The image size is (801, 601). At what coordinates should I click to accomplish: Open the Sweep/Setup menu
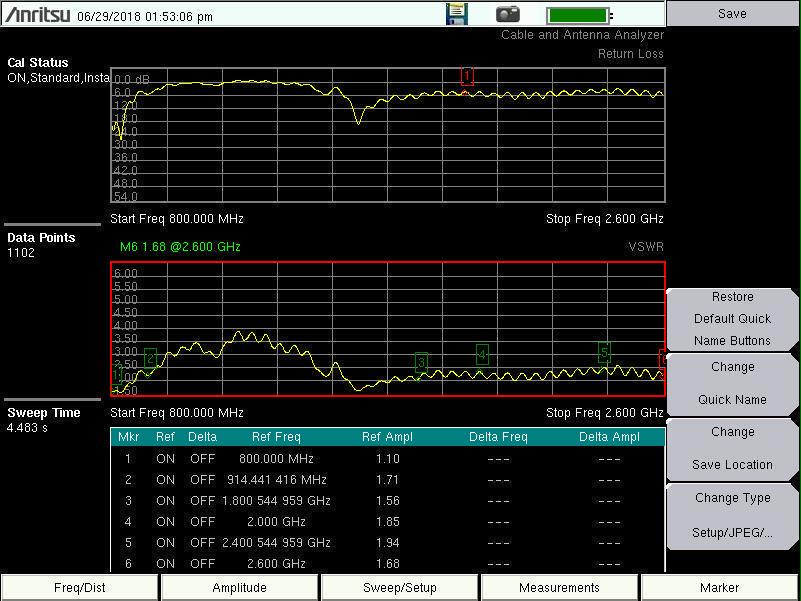[x=400, y=588]
